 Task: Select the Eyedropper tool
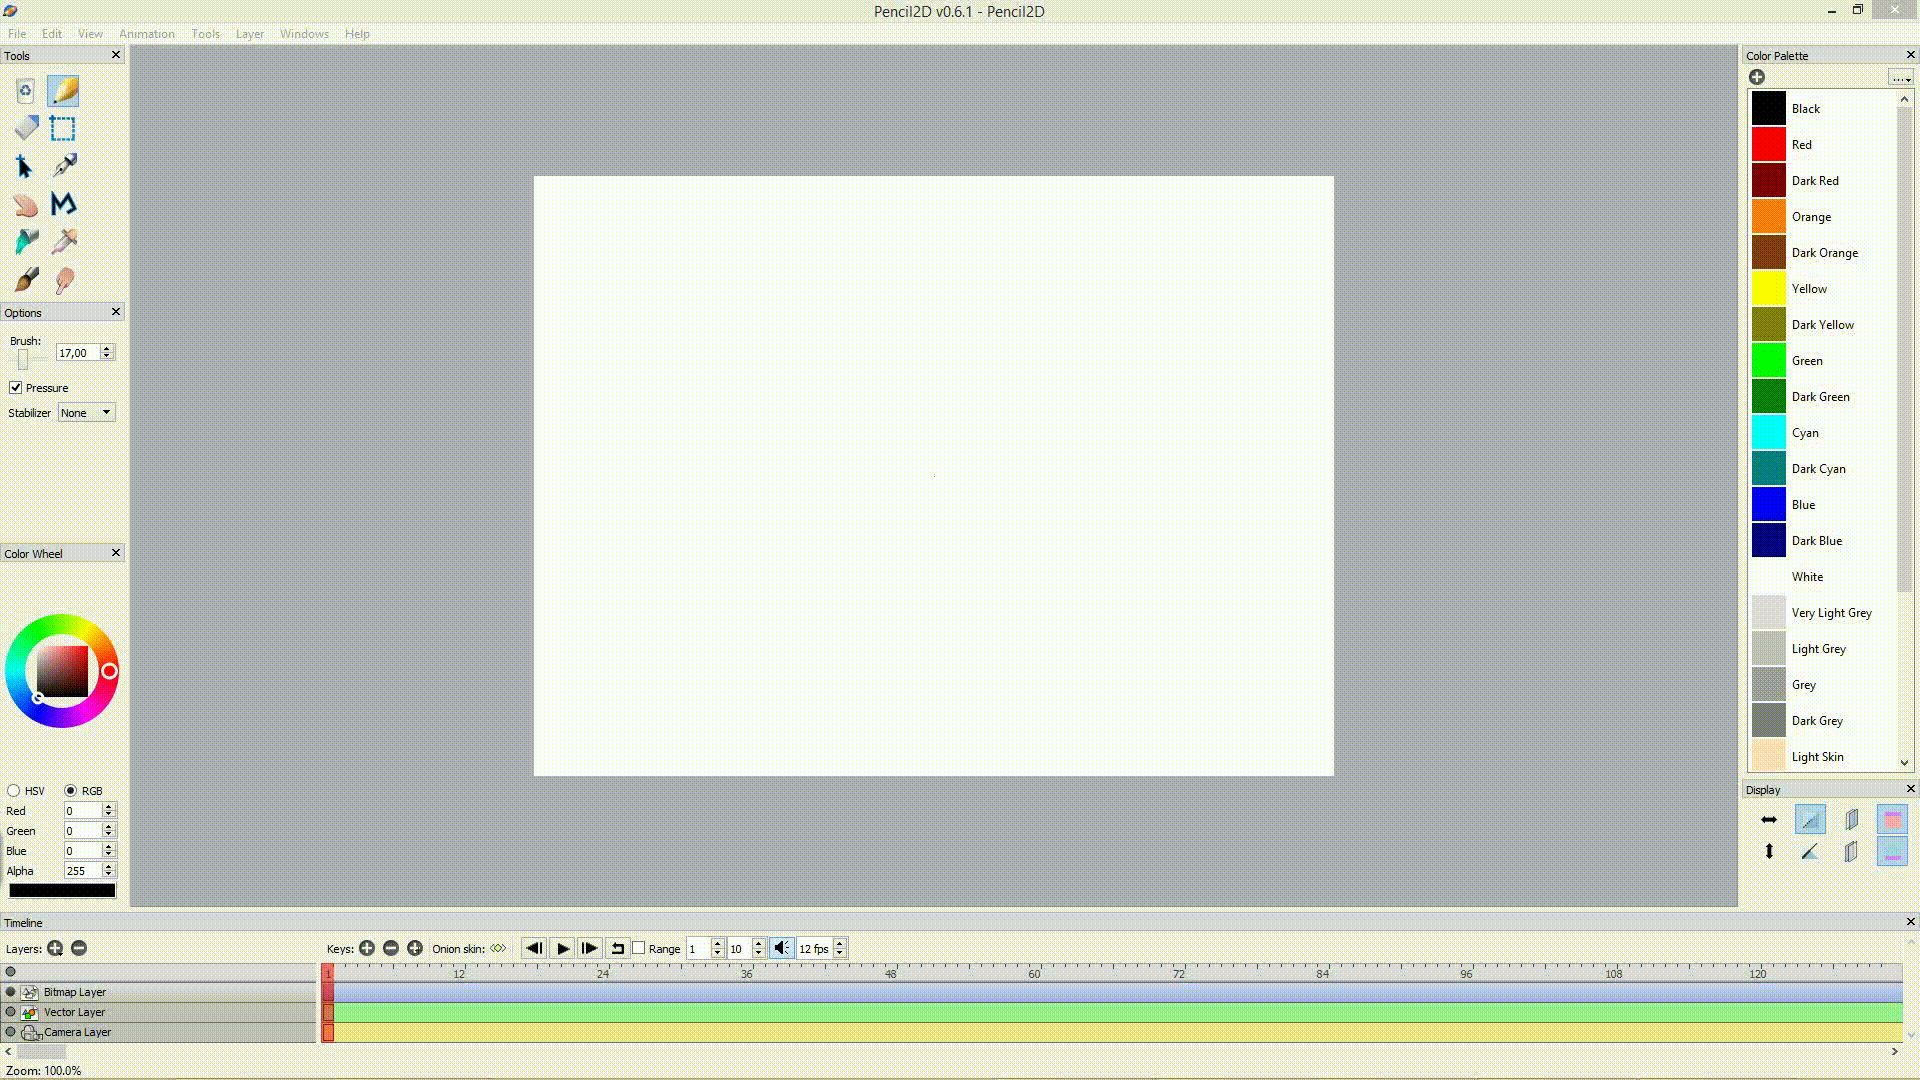pyautogui.click(x=64, y=242)
